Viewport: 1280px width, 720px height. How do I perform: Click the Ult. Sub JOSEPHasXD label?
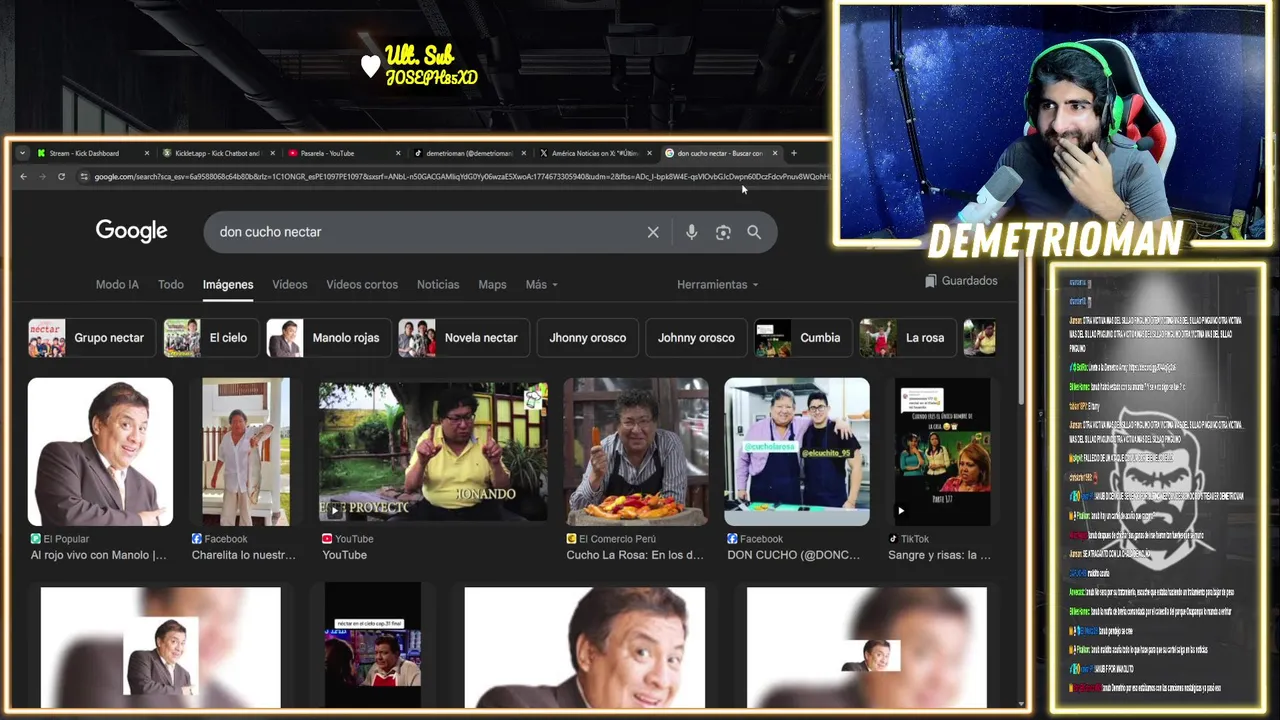(x=420, y=66)
